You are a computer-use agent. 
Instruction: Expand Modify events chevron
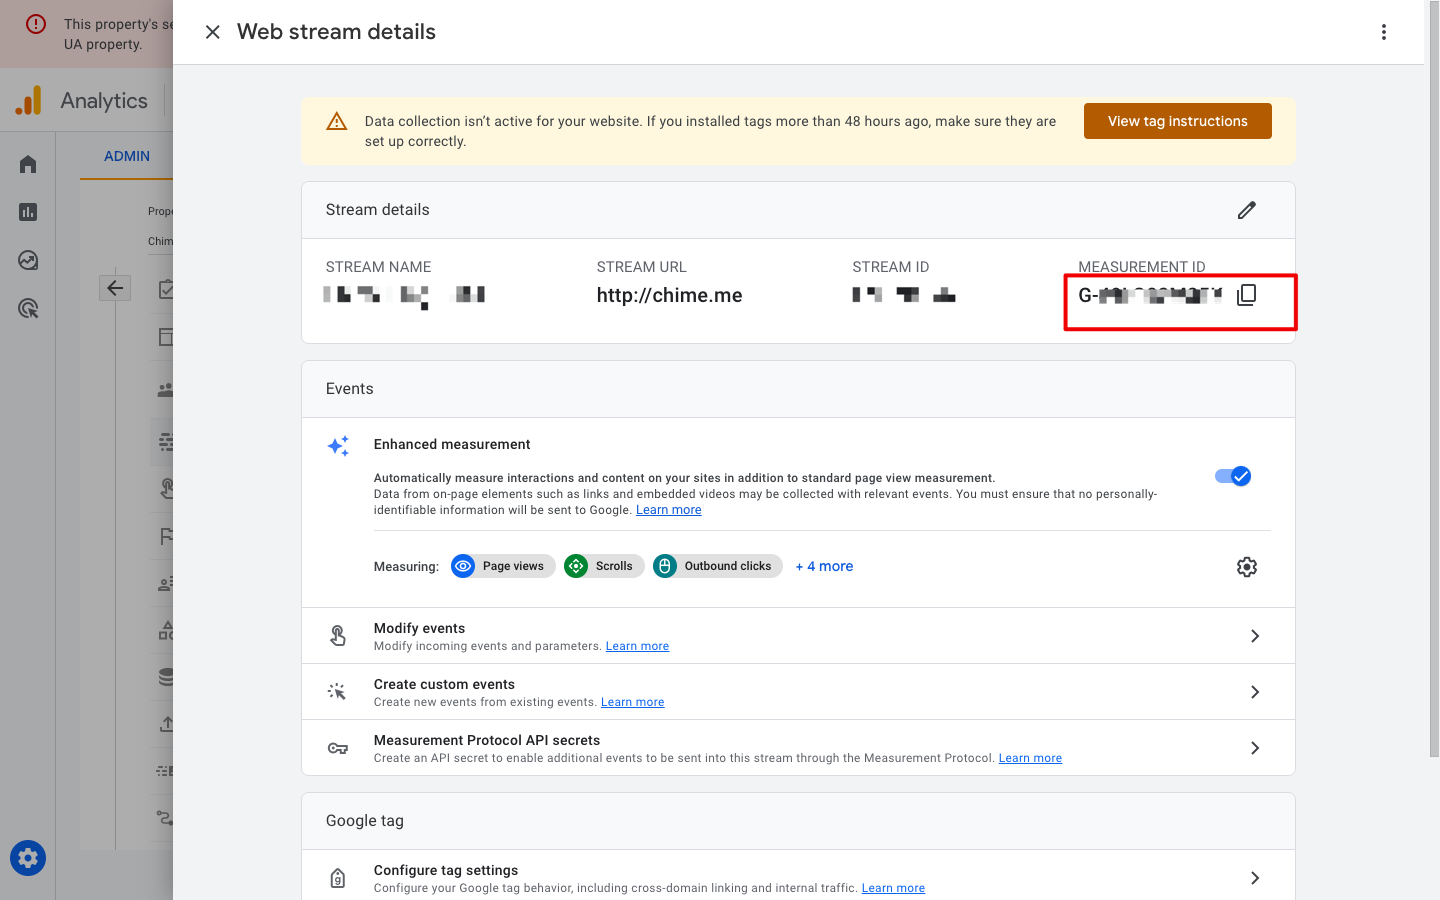point(1255,636)
